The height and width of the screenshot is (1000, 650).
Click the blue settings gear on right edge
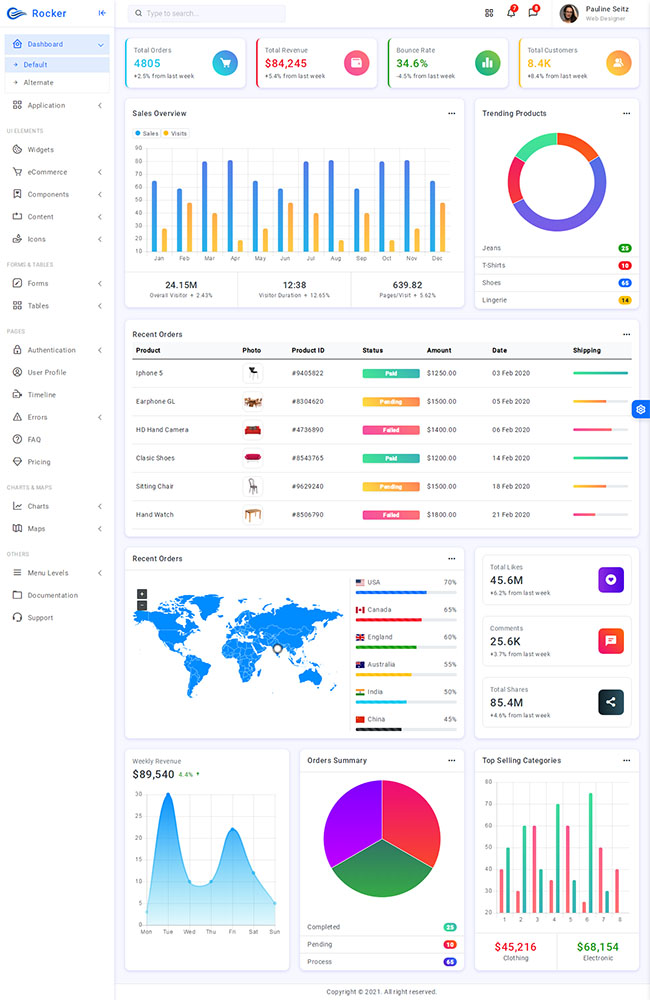coord(641,409)
